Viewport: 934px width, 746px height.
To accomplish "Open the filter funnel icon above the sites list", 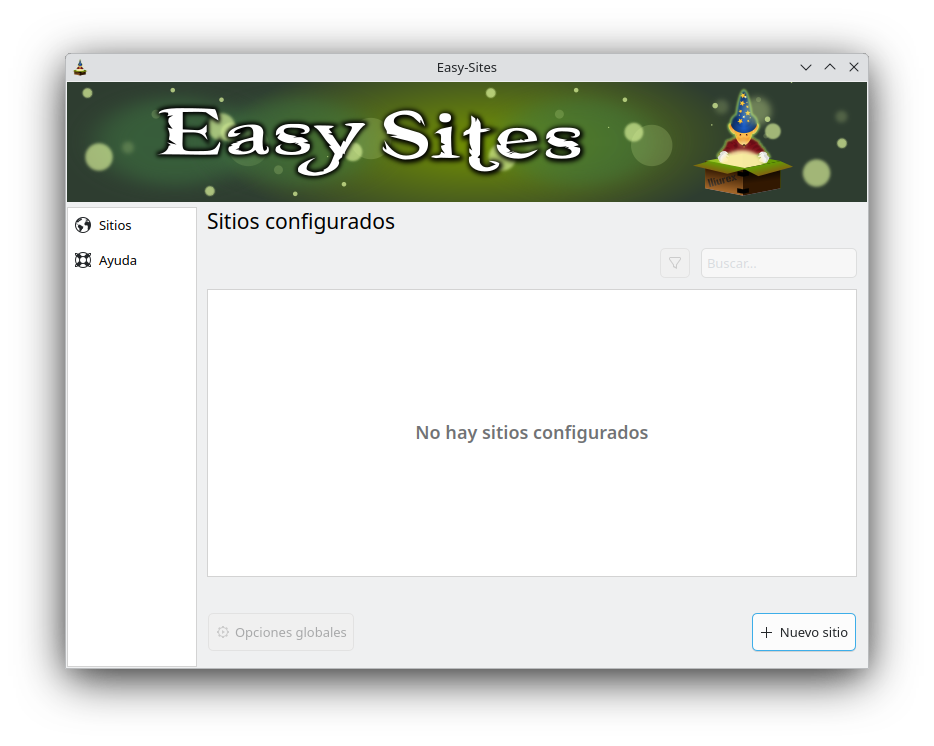I will [674, 262].
